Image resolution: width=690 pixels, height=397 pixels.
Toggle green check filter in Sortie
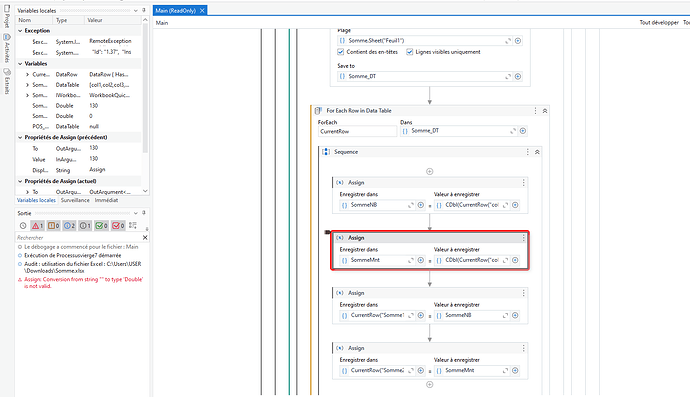pos(101,226)
